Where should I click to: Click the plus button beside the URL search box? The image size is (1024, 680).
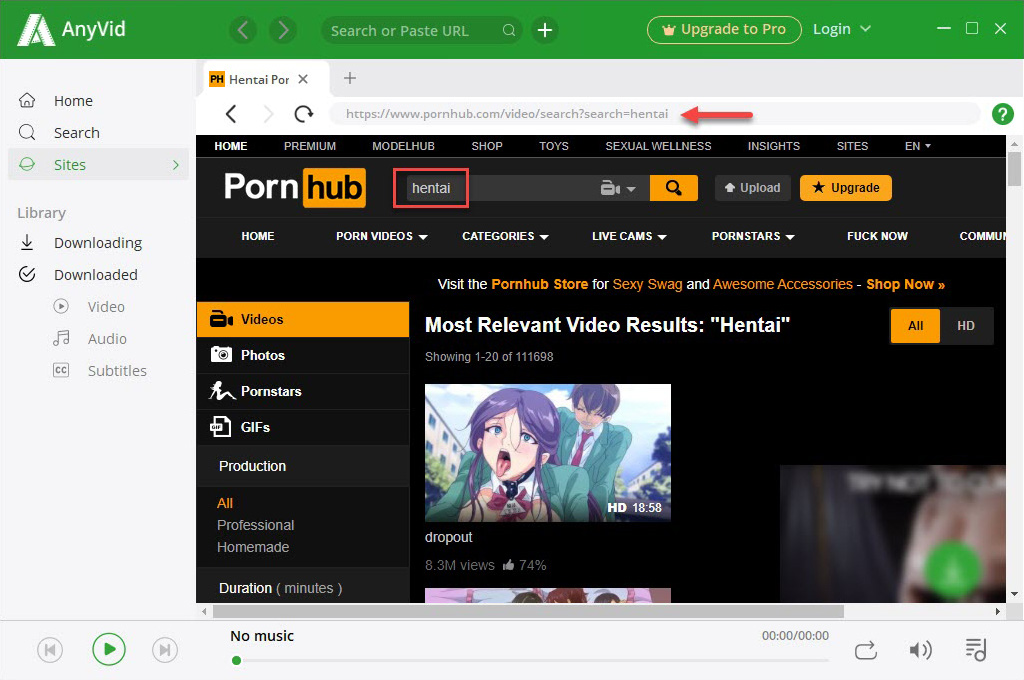[545, 30]
